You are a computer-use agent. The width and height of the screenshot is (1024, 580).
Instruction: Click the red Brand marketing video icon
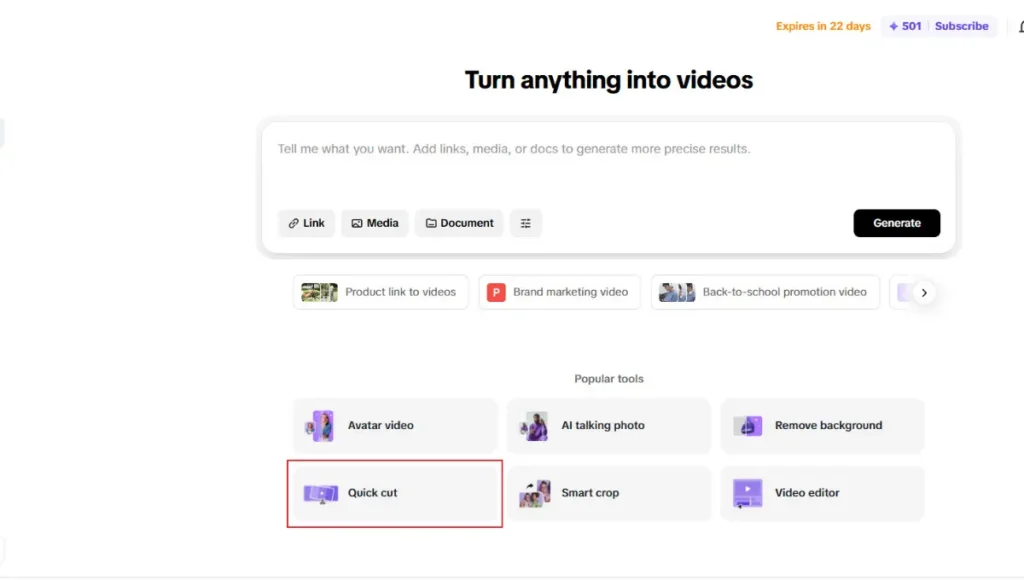point(496,292)
